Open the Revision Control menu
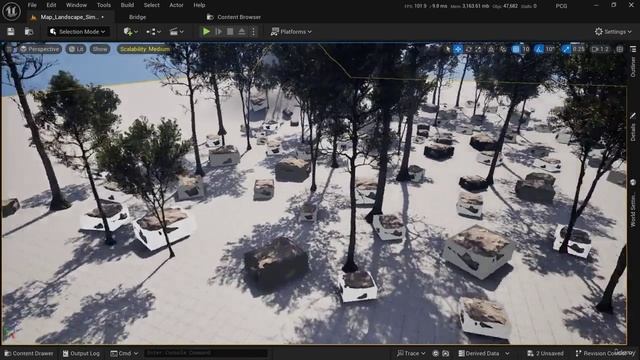 click(605, 353)
